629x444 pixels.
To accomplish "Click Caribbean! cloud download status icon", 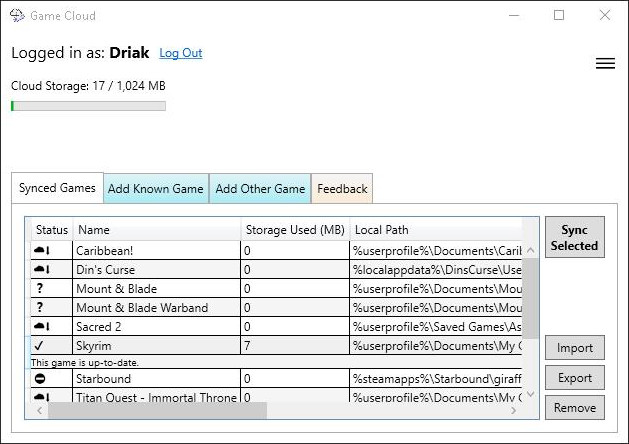I will [42, 251].
